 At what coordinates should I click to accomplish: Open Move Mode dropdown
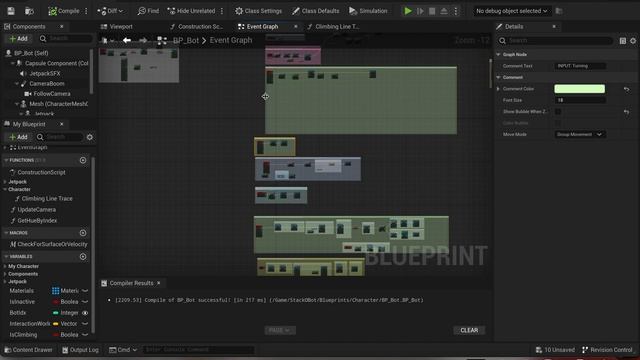click(x=580, y=134)
